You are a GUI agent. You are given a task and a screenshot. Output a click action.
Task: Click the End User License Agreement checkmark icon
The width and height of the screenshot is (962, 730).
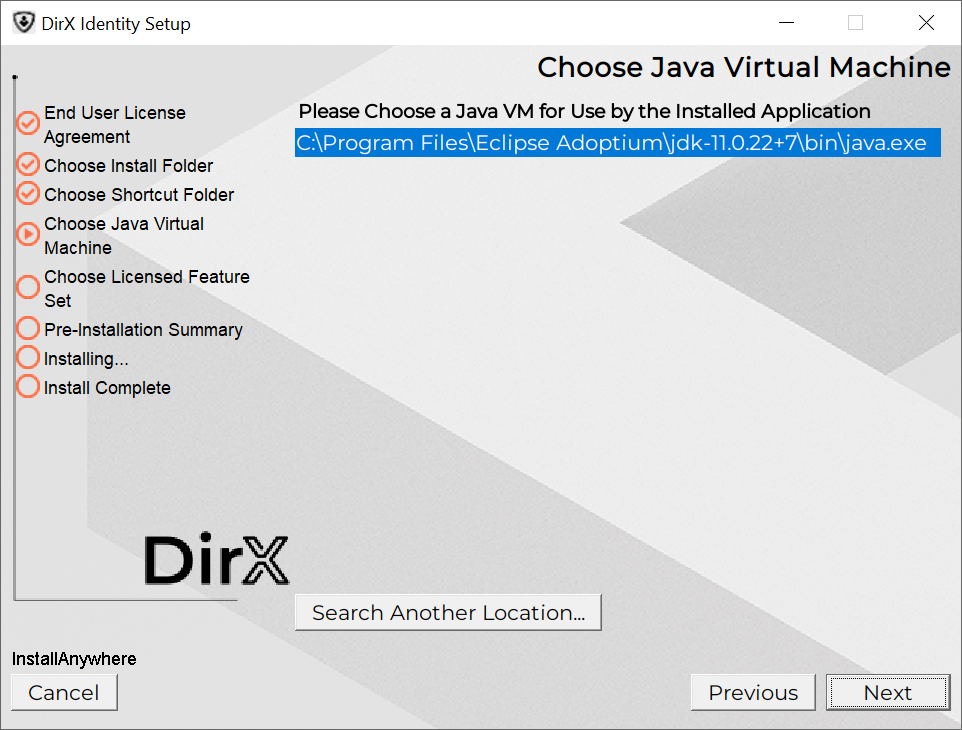click(28, 124)
